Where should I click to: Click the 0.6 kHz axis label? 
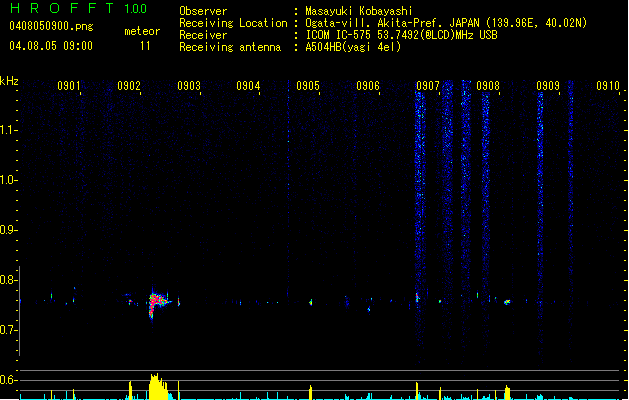[x=8, y=380]
